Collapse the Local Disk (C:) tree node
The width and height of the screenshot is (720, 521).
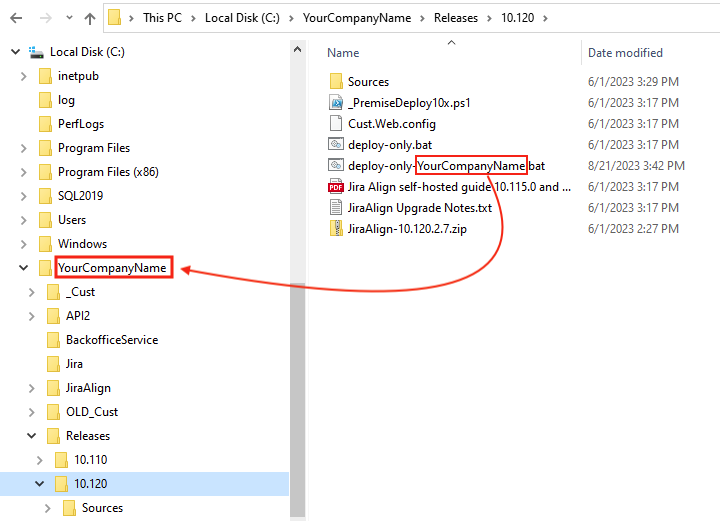16,52
